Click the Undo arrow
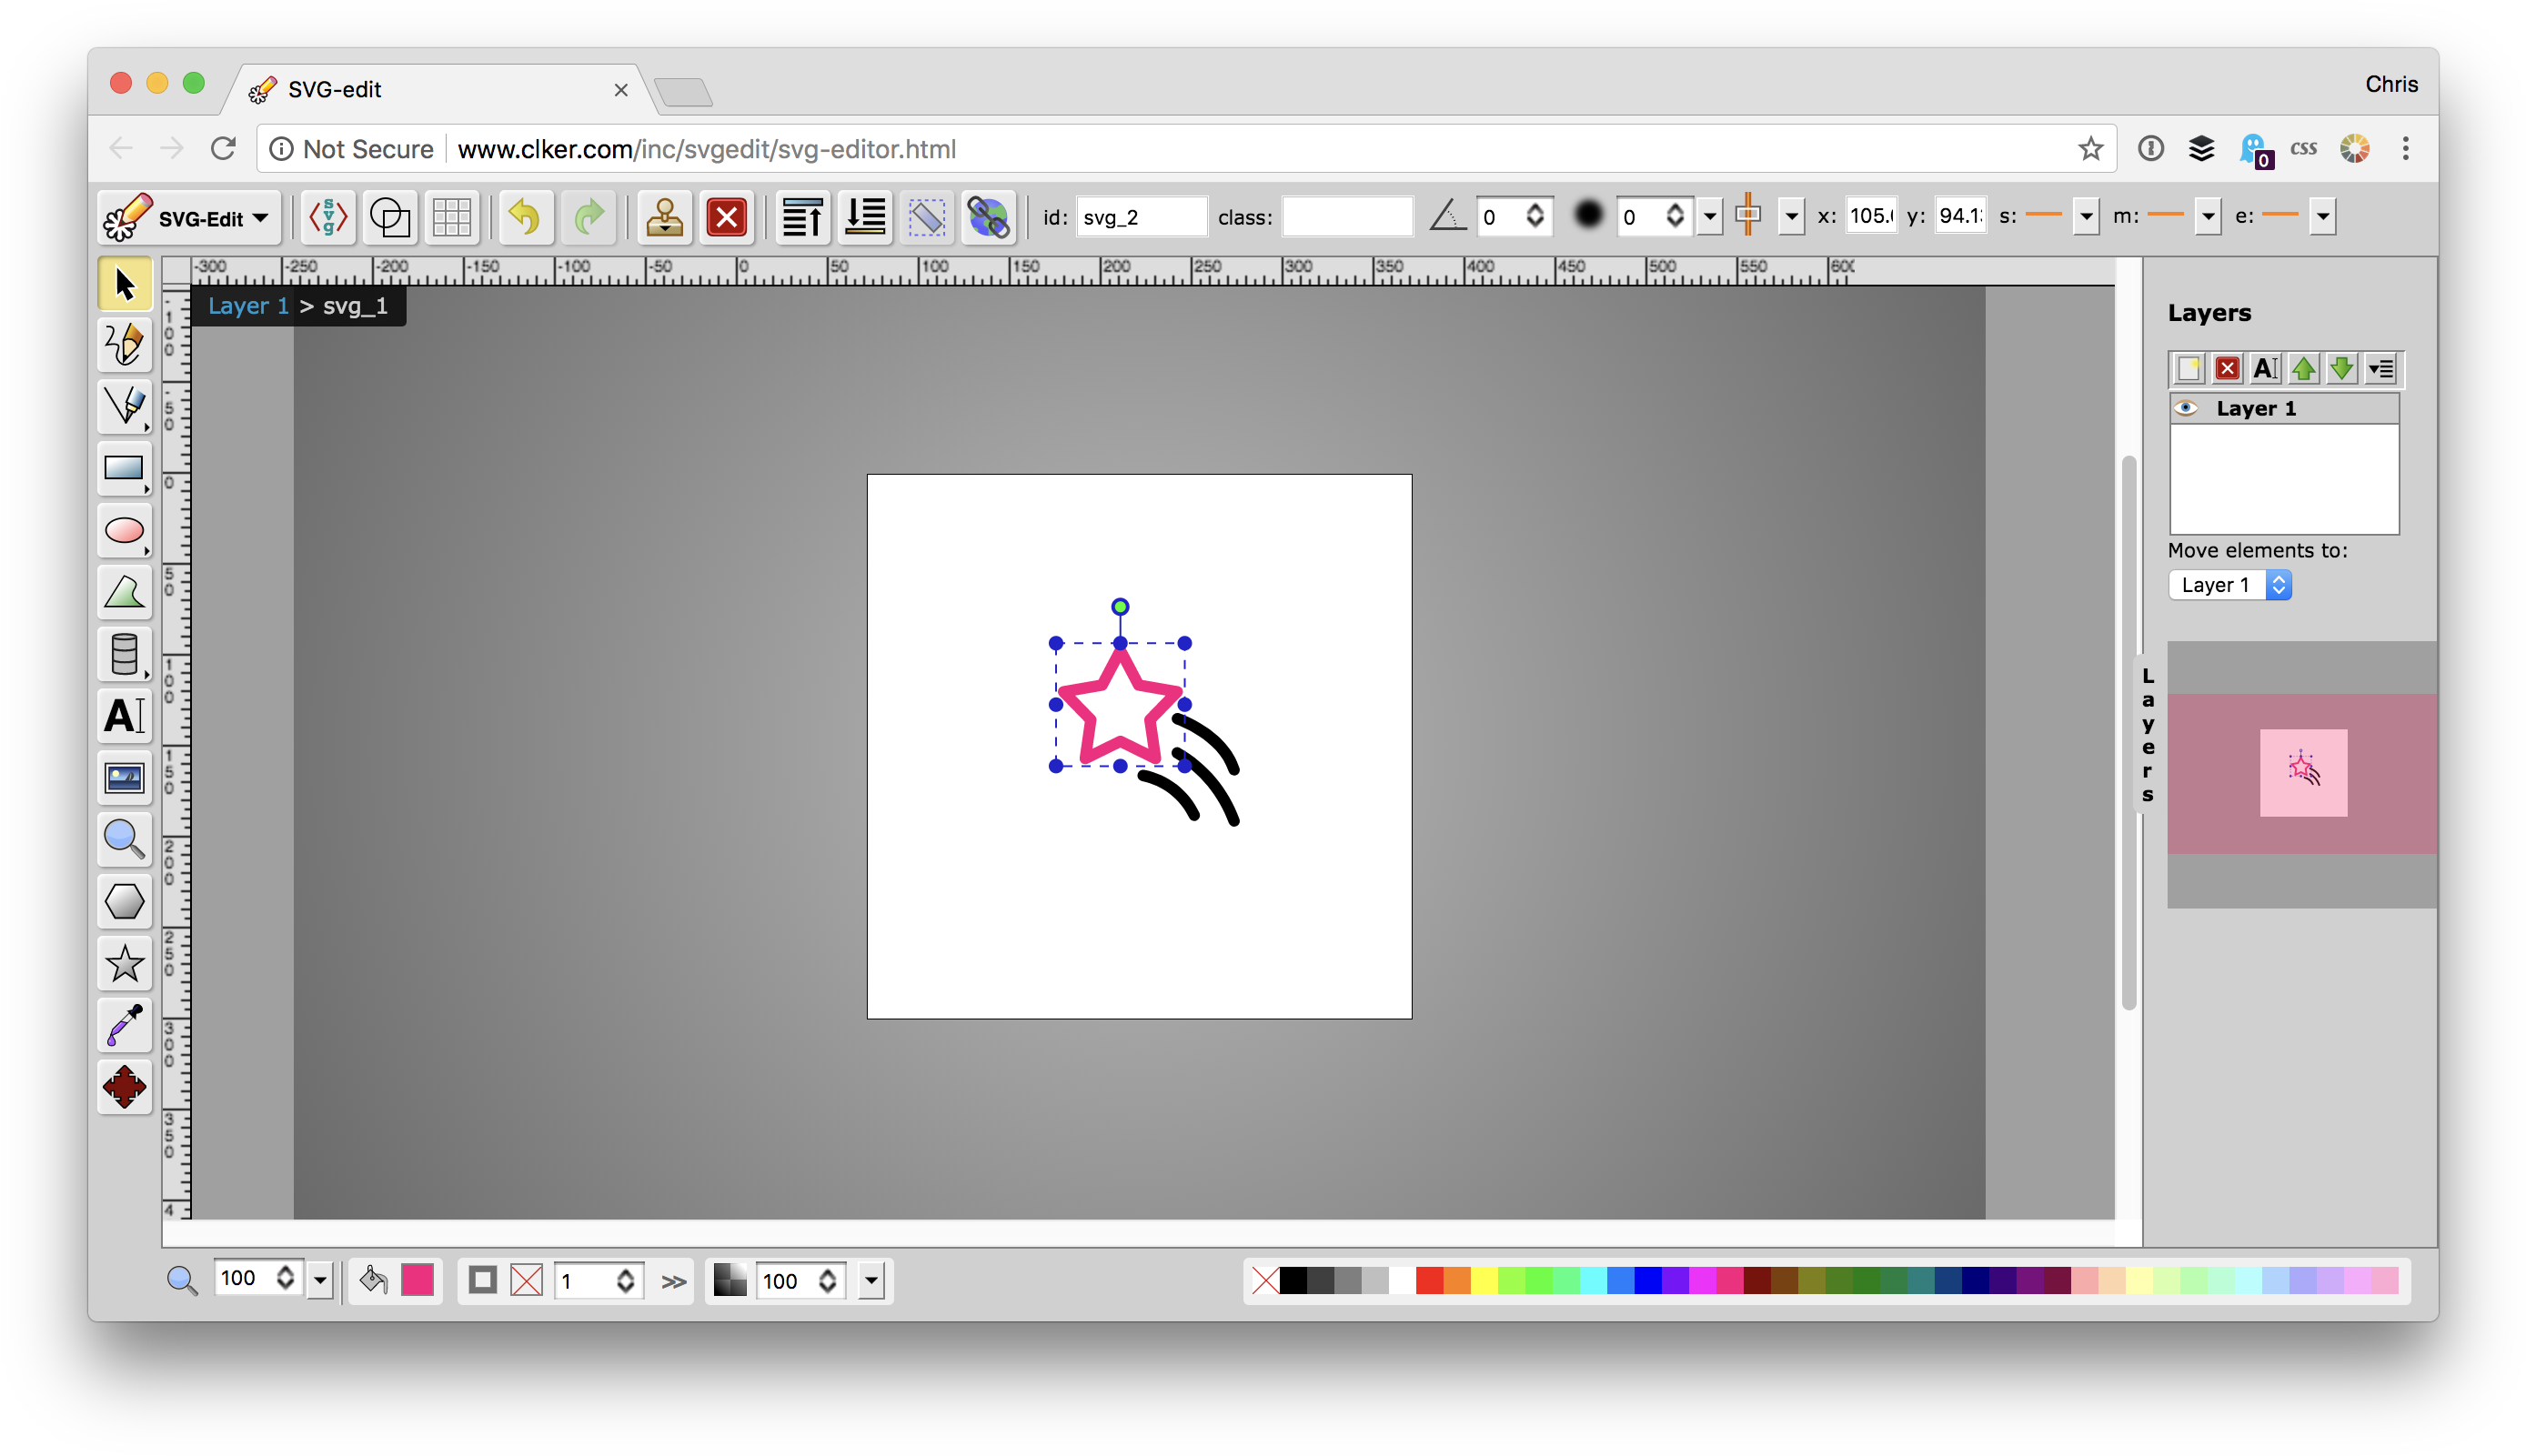The width and height of the screenshot is (2526, 1456). [x=524, y=217]
